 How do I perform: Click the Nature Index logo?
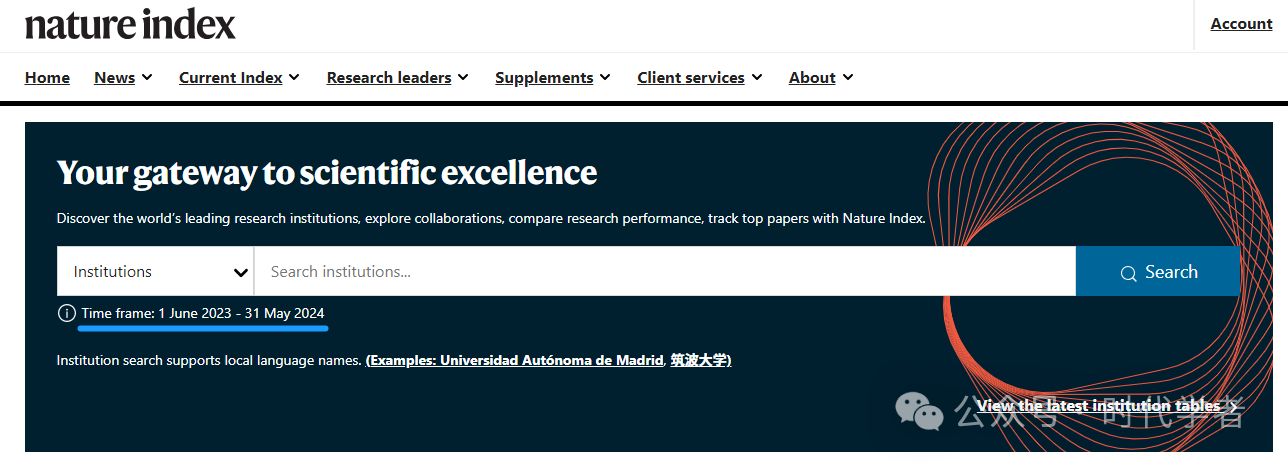pyautogui.click(x=130, y=24)
